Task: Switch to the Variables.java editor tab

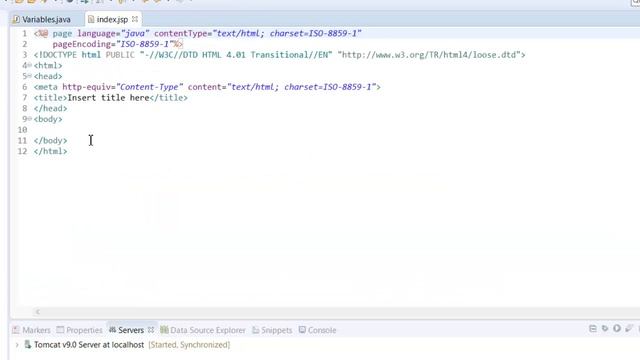Action: pyautogui.click(x=42, y=19)
